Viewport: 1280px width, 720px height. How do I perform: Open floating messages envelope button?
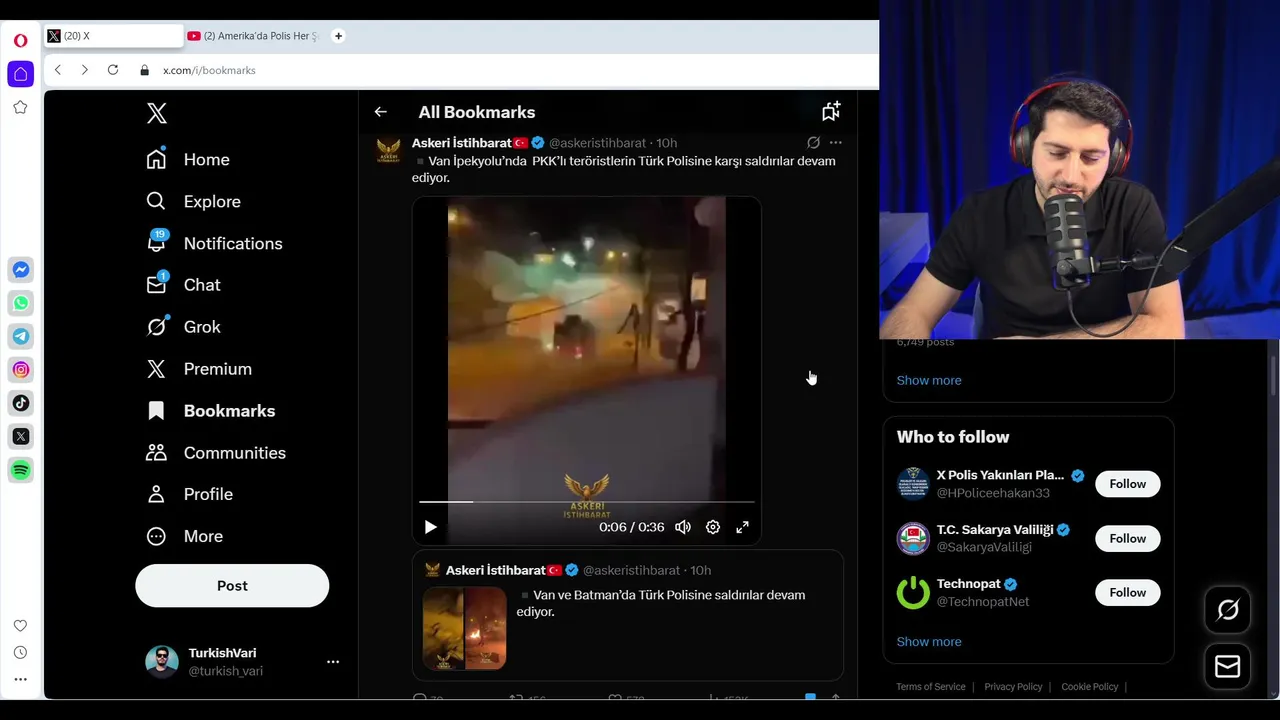(1228, 666)
